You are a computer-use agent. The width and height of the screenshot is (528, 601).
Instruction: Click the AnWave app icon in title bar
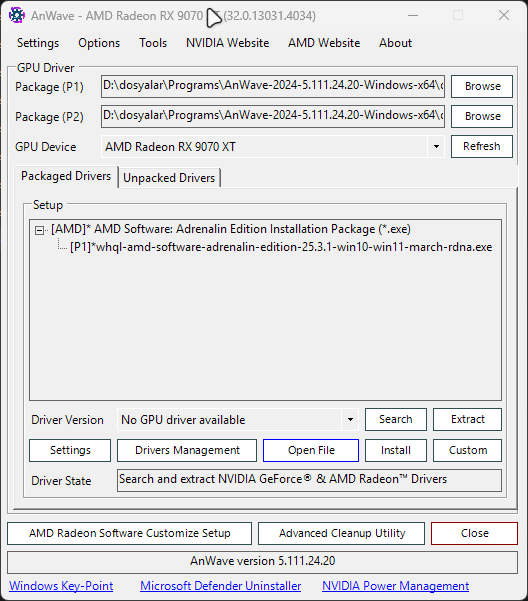pos(17,16)
